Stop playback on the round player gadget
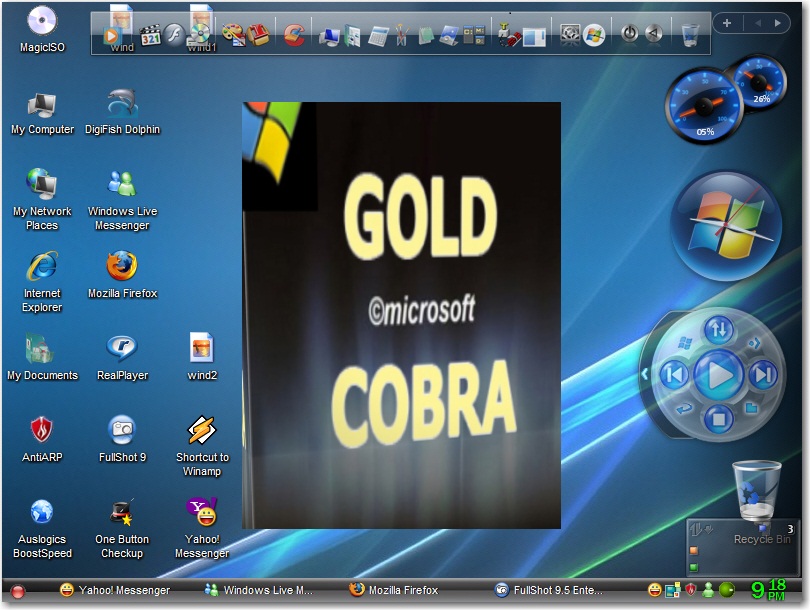 tap(719, 418)
